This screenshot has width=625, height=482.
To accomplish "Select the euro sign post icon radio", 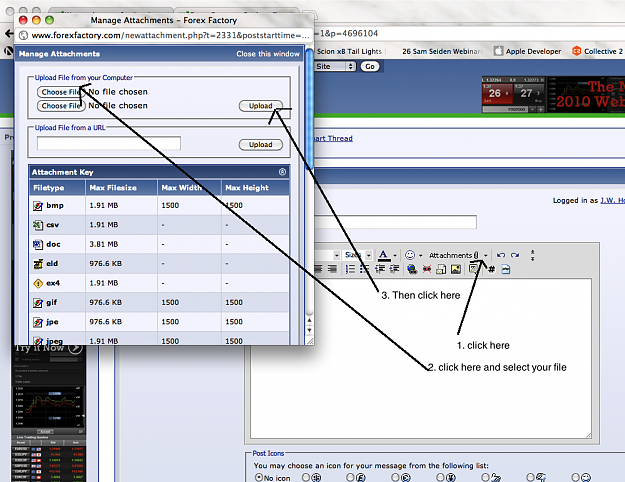I will click(x=395, y=477).
